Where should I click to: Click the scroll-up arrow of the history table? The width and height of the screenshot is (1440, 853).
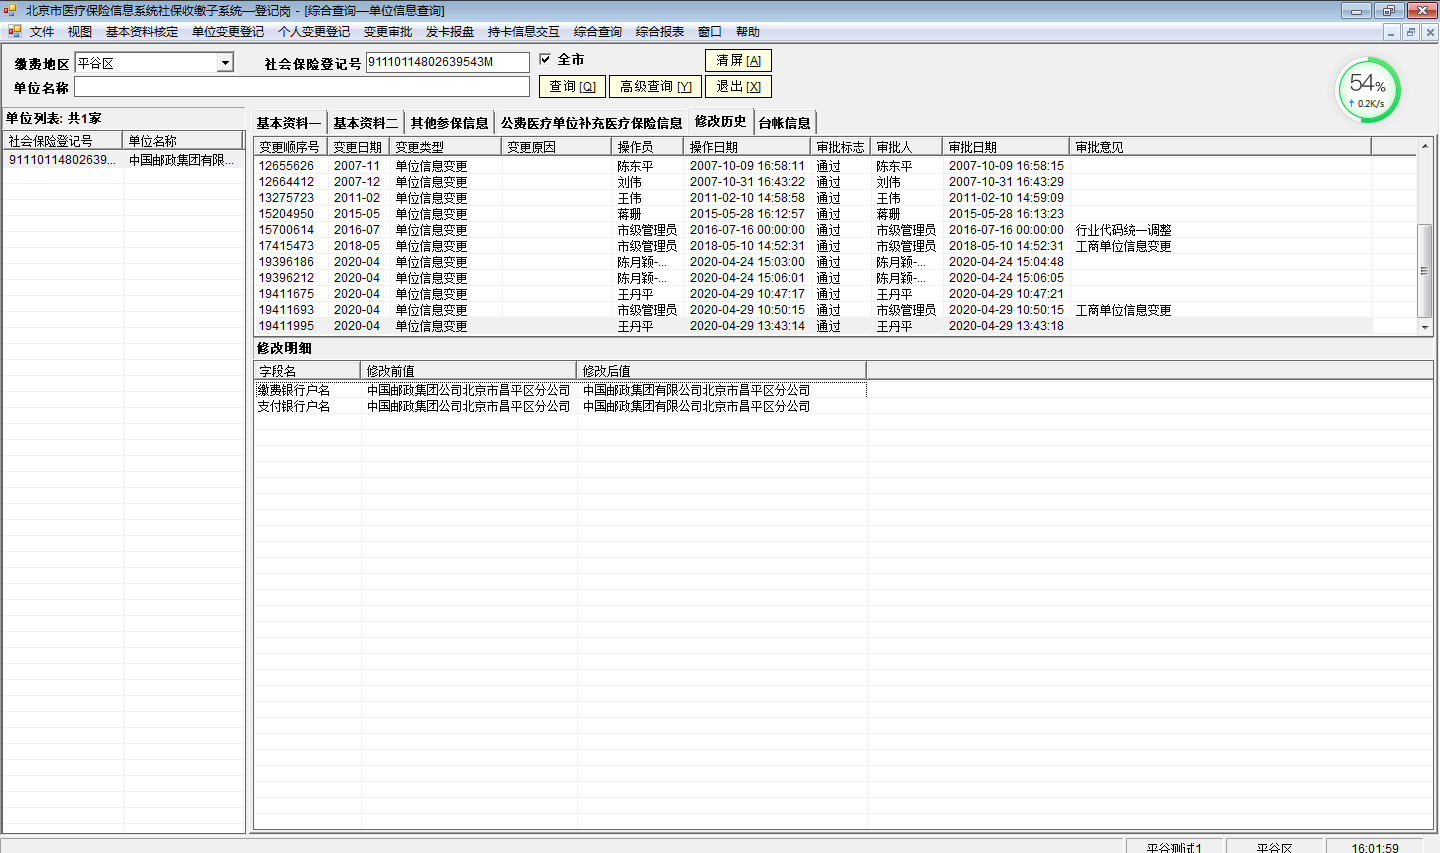[x=1425, y=147]
